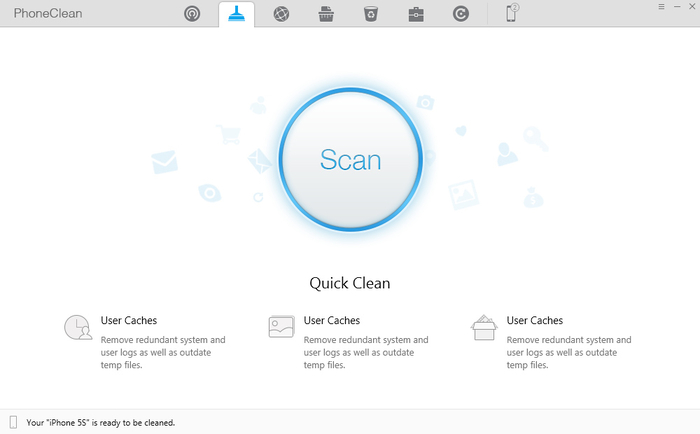Open the first toolbar tab with the circular target icon

(193, 14)
